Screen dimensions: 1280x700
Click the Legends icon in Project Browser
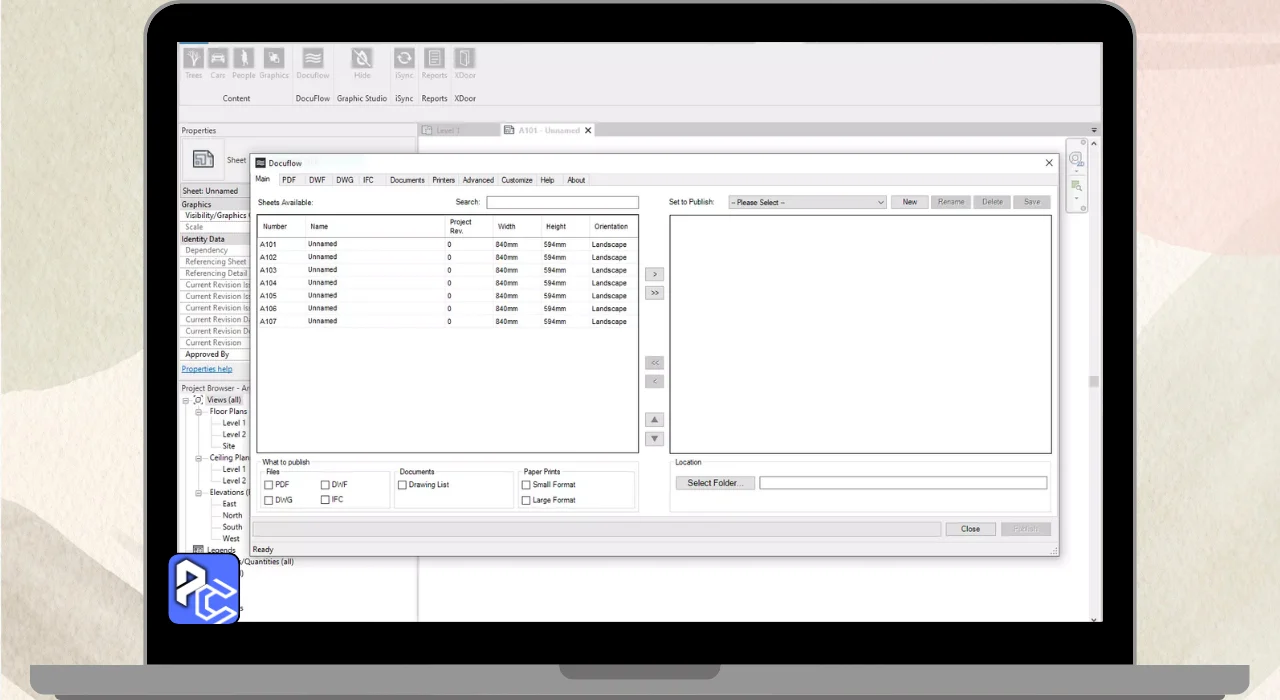pos(198,550)
